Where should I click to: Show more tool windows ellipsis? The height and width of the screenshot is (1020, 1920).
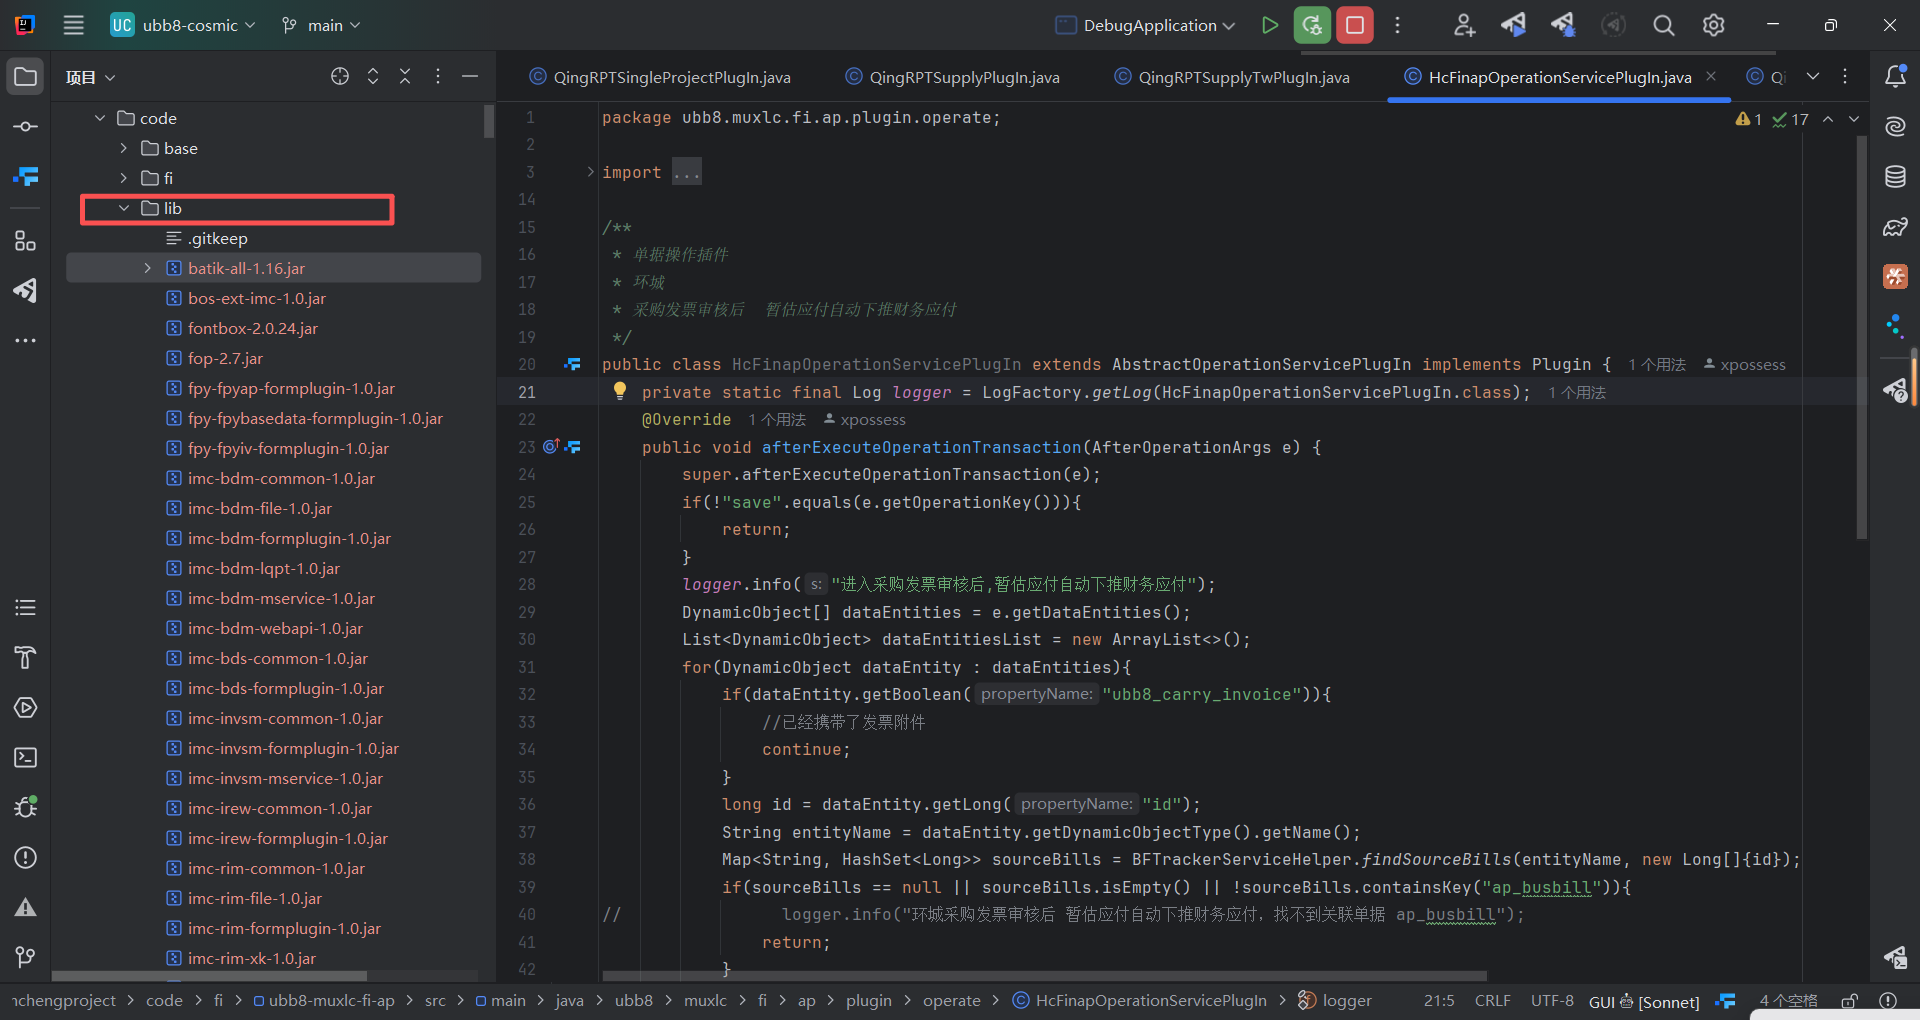click(x=26, y=340)
